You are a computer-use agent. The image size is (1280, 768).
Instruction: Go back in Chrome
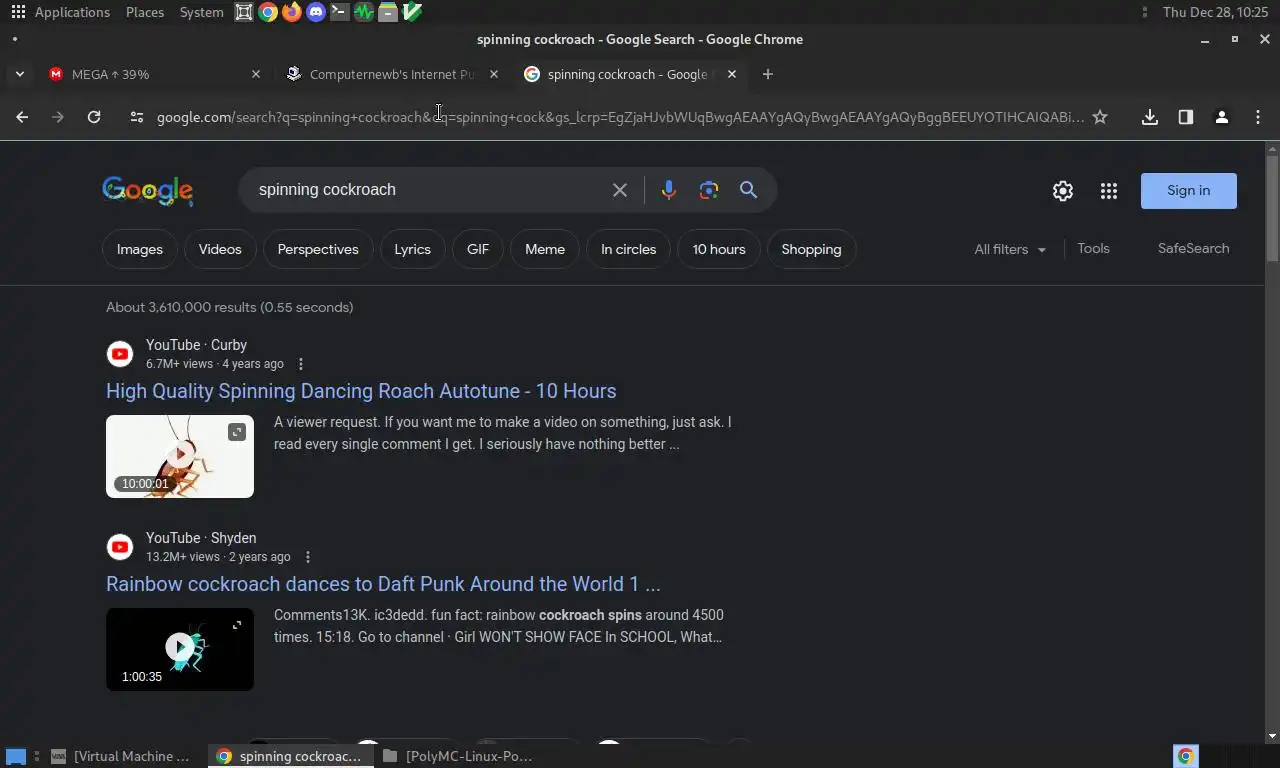coord(22,117)
